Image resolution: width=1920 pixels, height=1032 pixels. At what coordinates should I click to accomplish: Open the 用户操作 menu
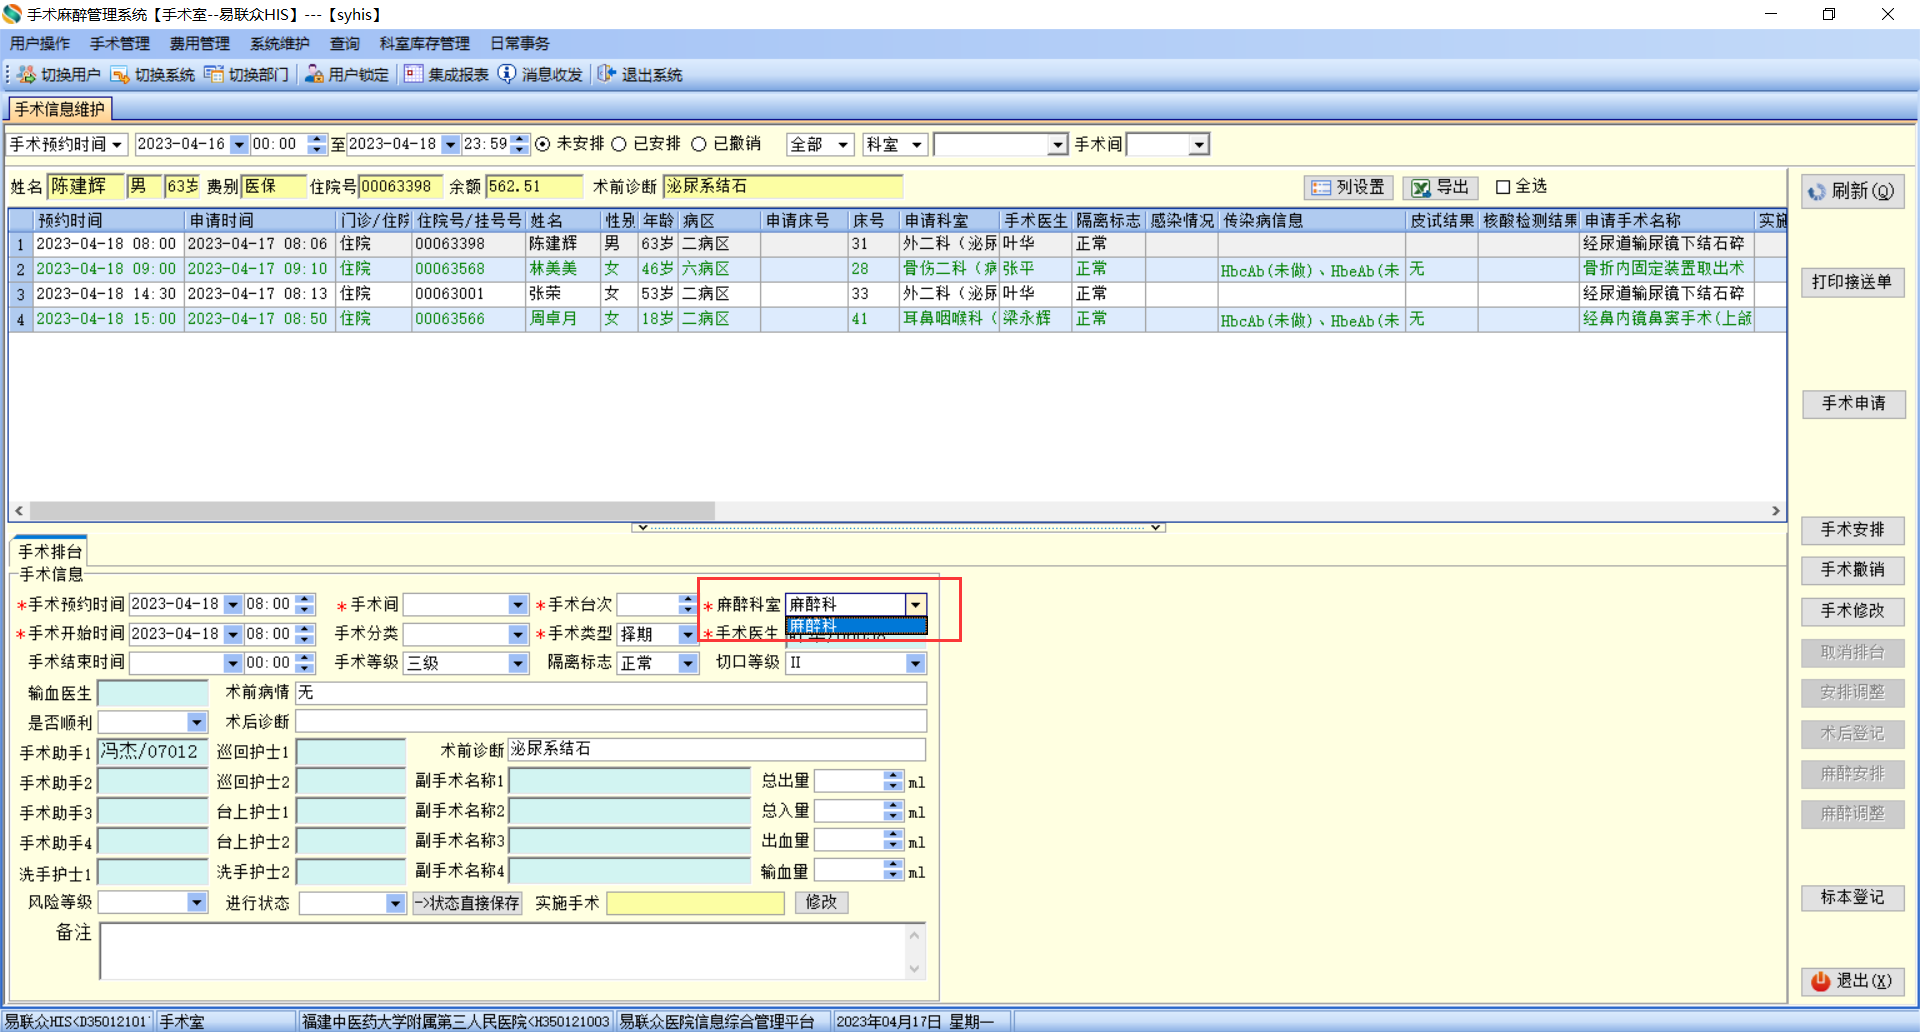click(40, 43)
